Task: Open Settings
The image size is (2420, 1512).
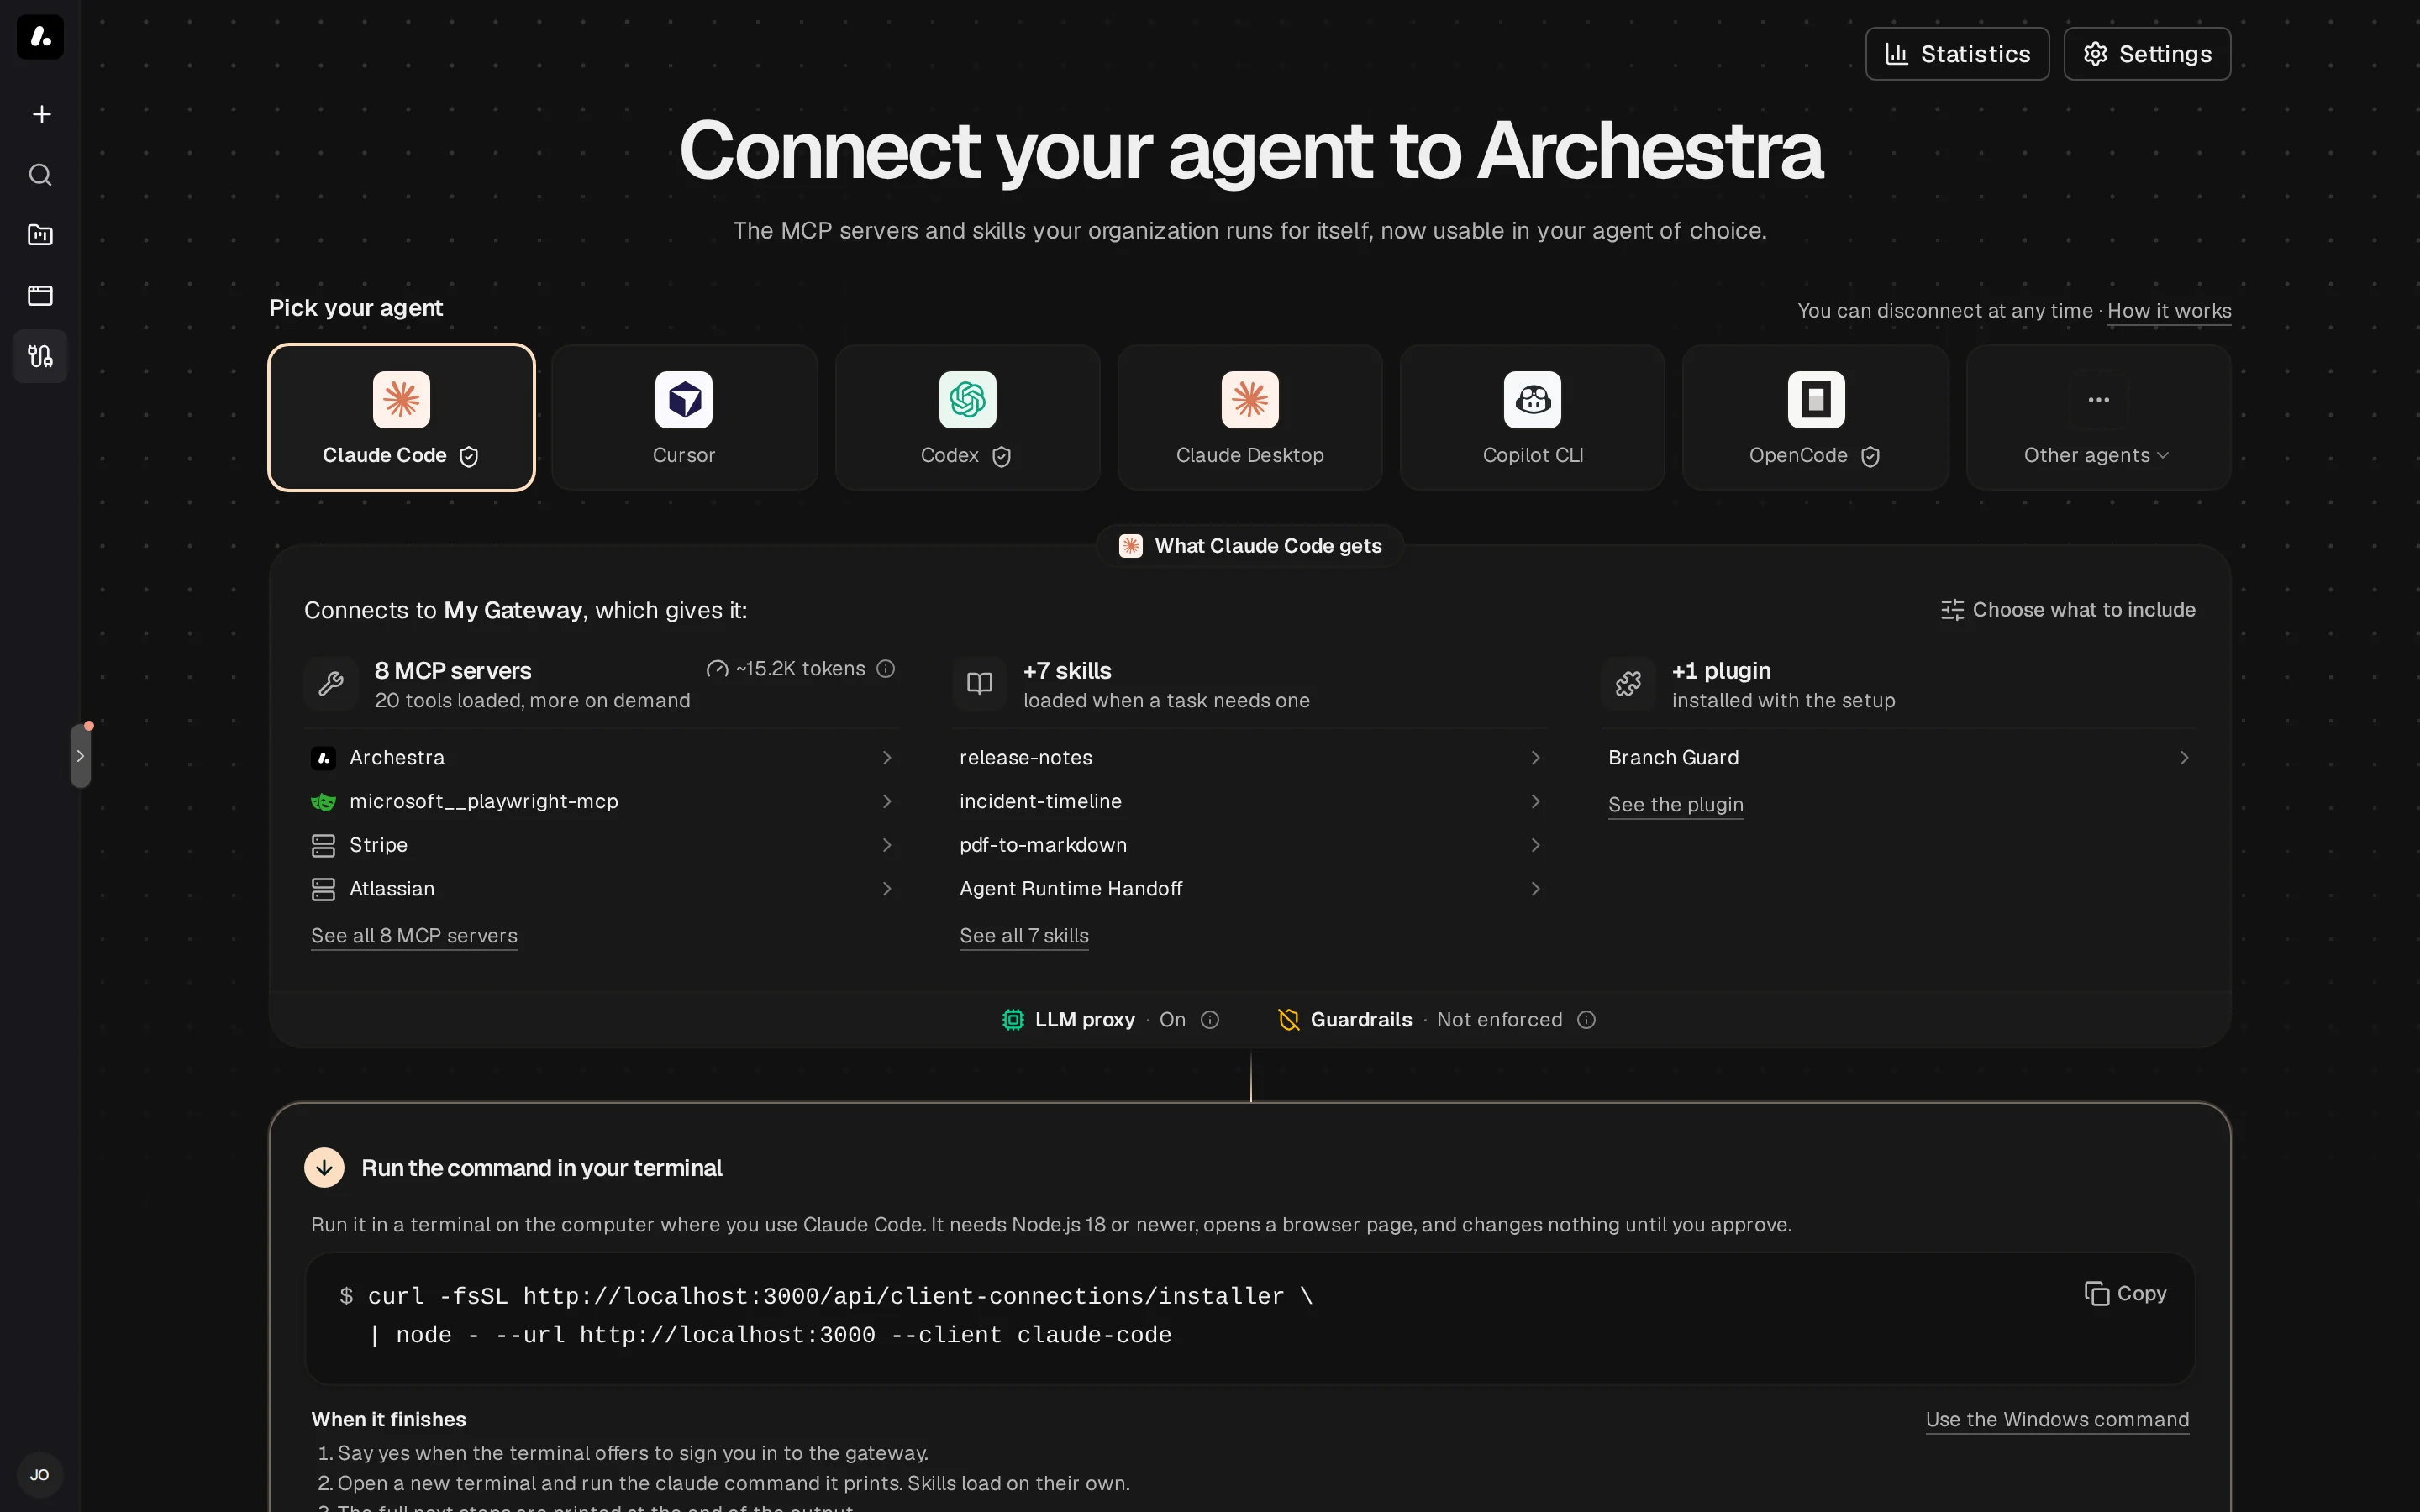Action: 2147,54
